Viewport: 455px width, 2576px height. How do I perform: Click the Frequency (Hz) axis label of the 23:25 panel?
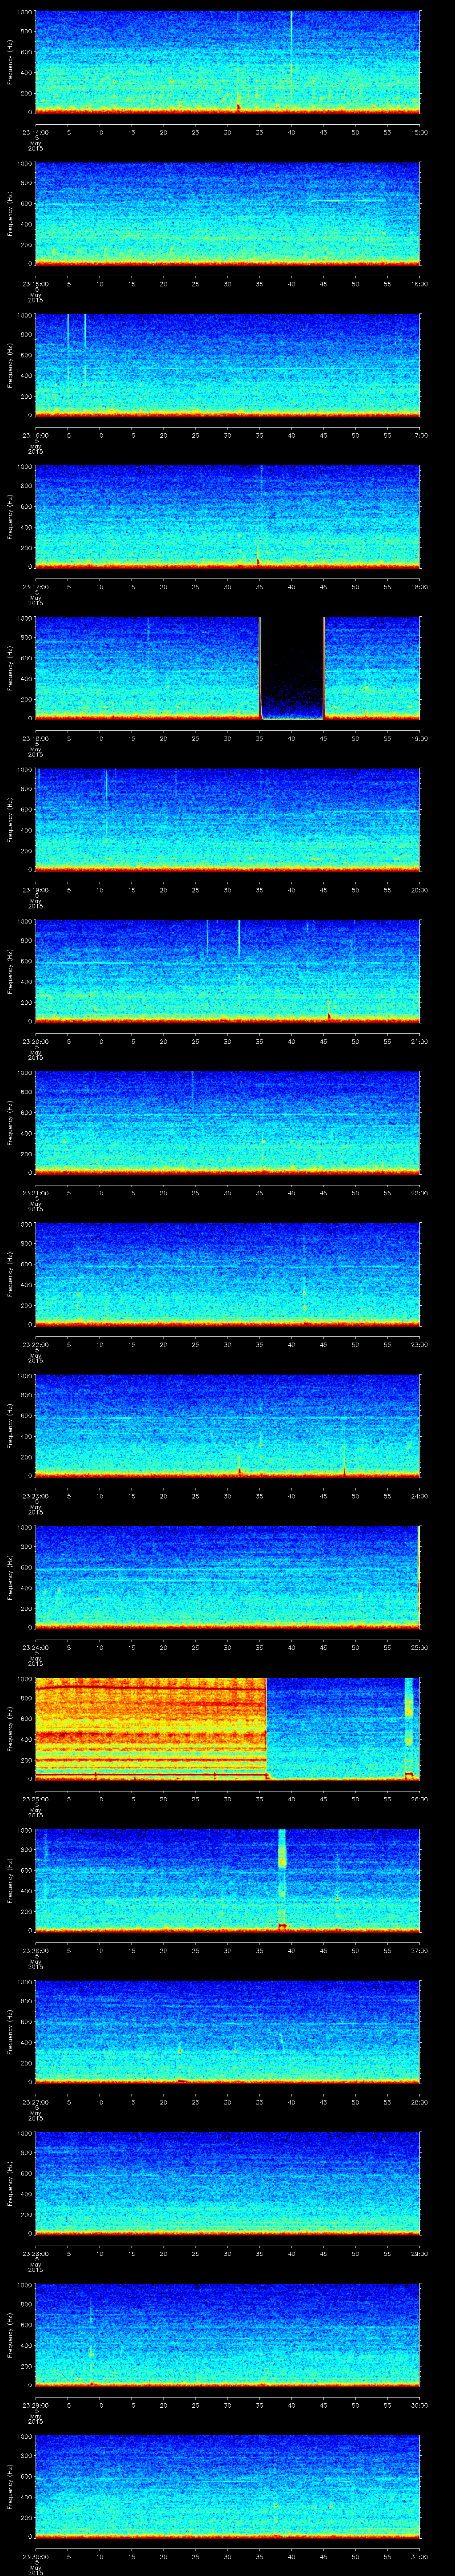[10, 1728]
